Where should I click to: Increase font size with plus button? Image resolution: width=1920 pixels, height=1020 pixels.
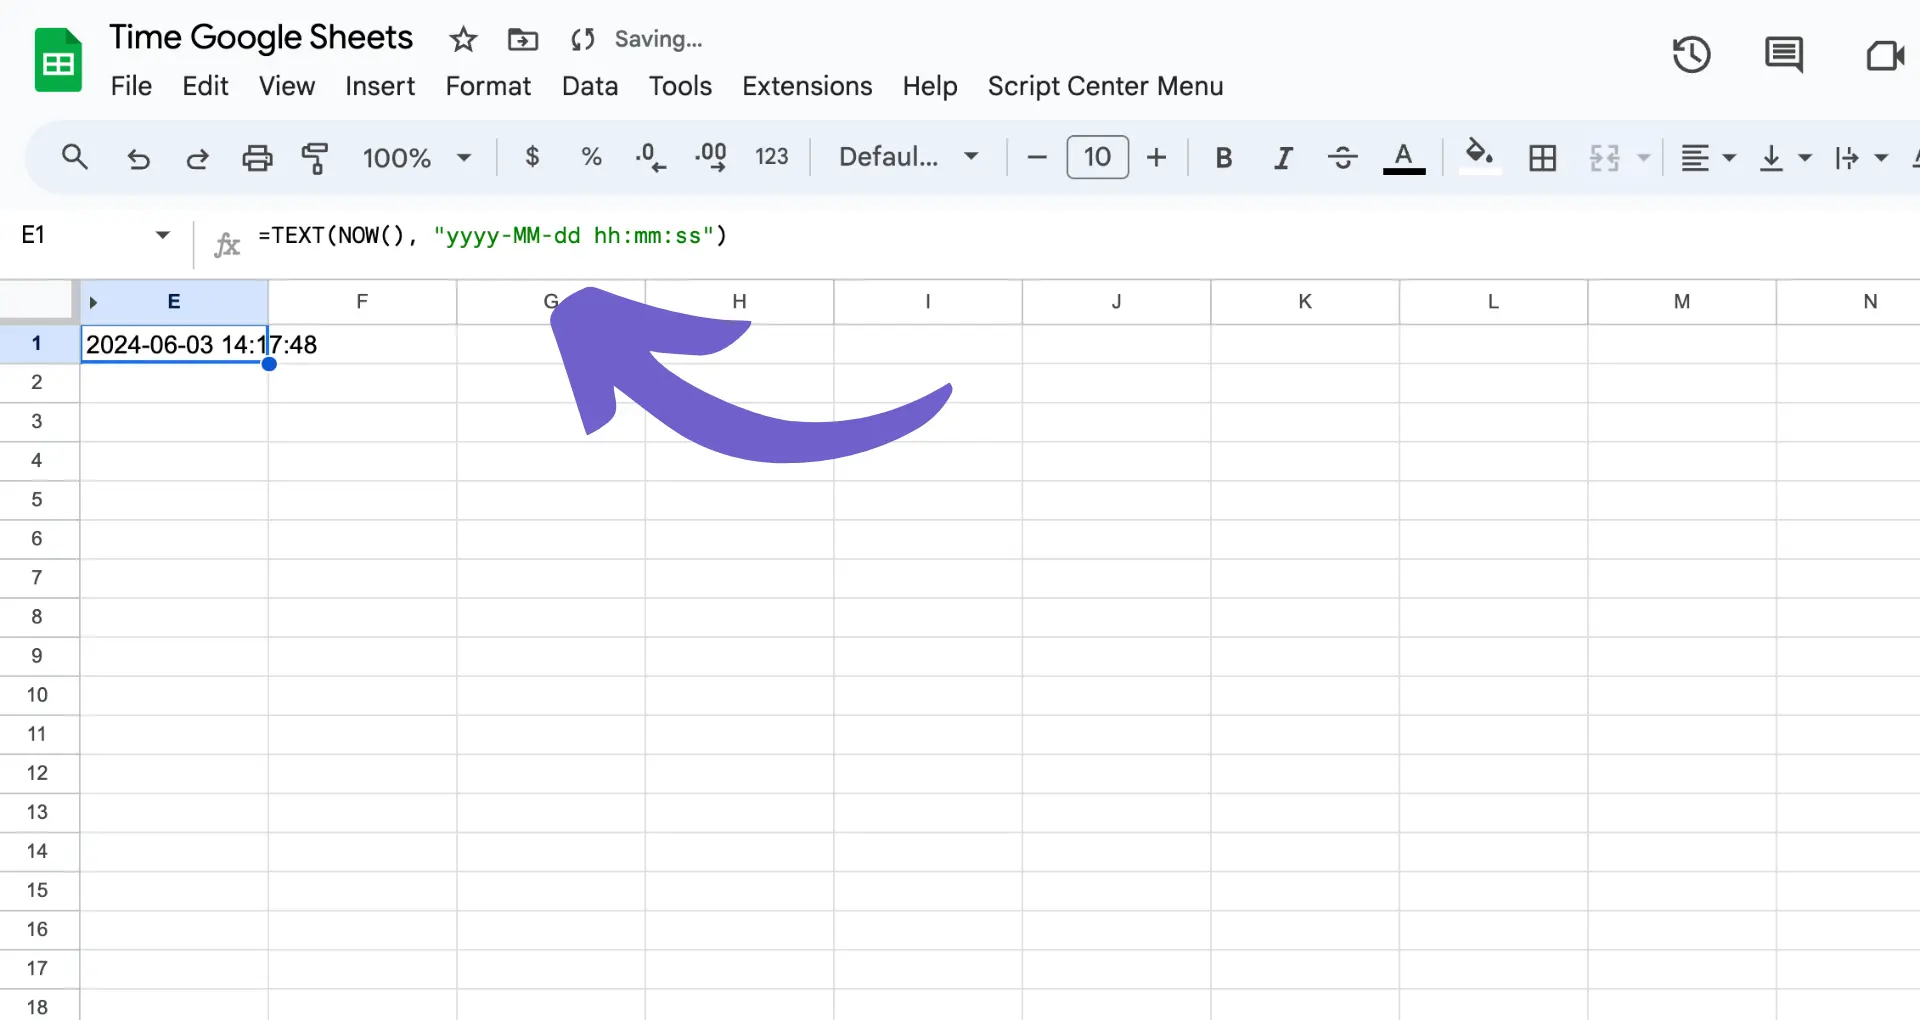click(x=1157, y=157)
